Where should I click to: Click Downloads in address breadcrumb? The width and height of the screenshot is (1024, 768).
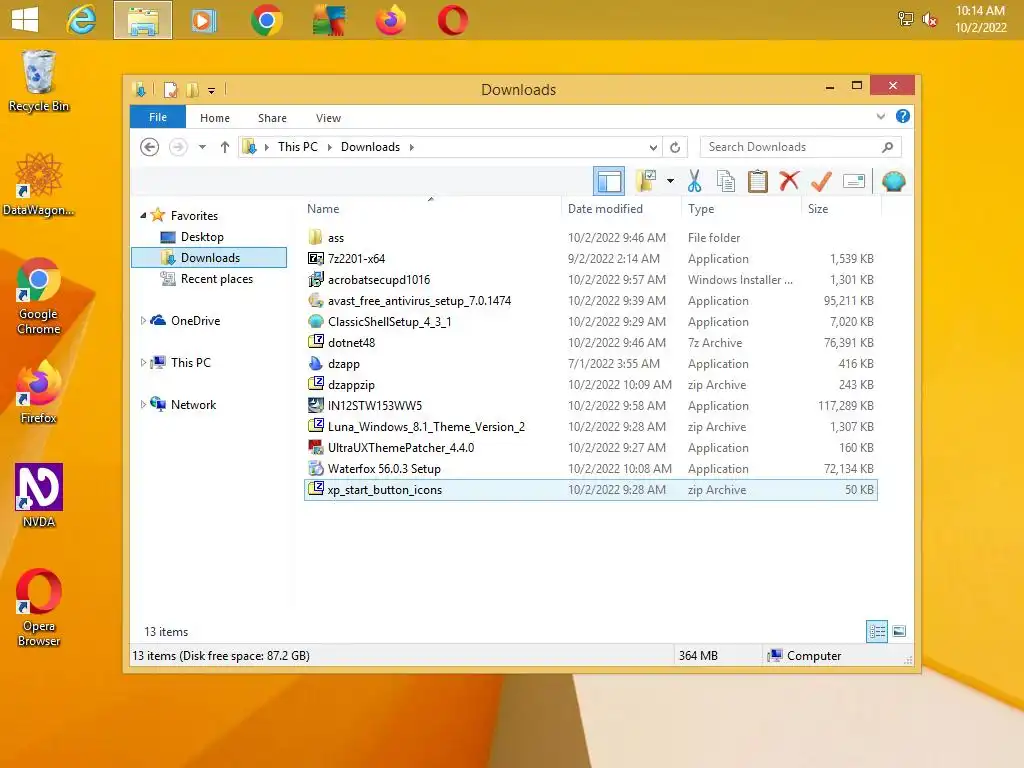pos(370,147)
